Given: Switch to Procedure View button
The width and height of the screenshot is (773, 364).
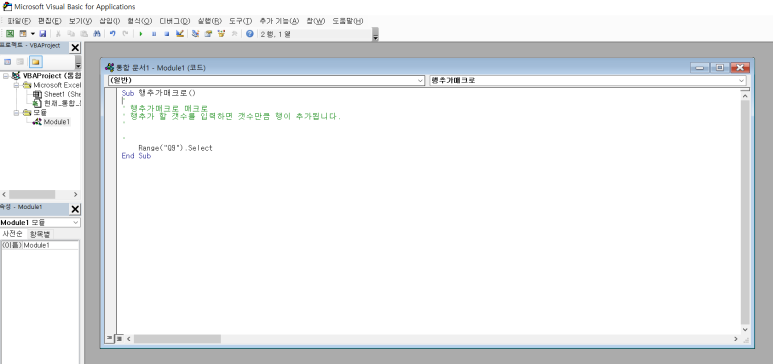Looking at the screenshot, I should tap(109, 339).
